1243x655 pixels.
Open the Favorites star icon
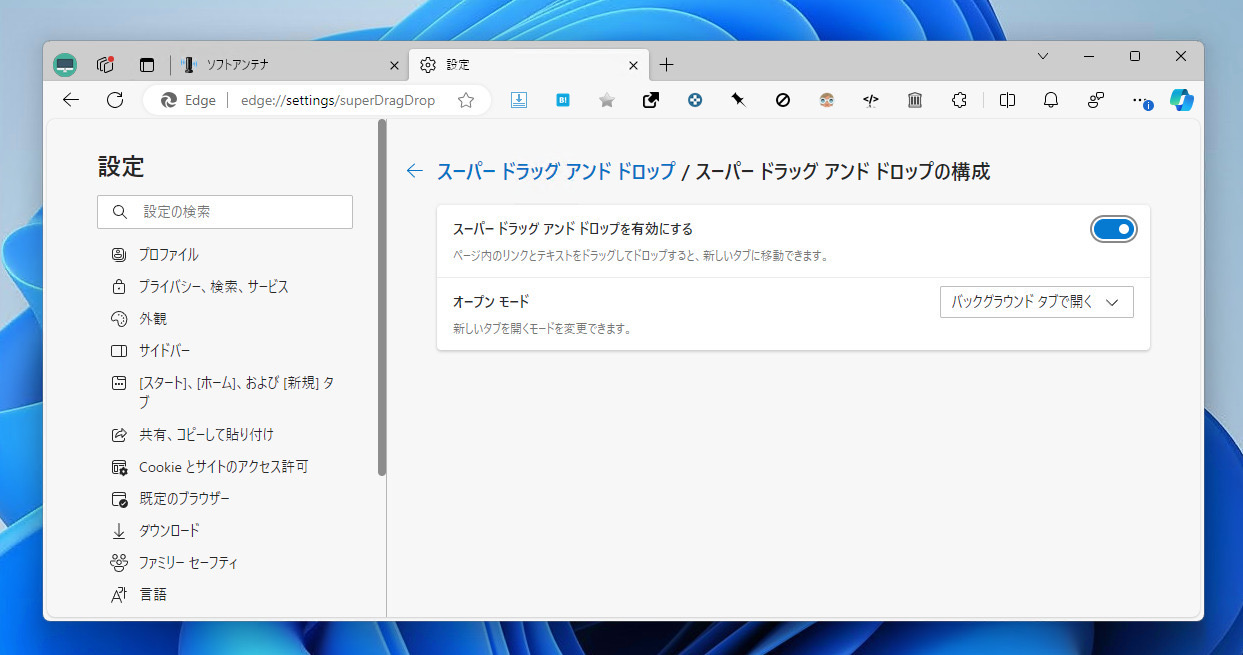click(606, 100)
